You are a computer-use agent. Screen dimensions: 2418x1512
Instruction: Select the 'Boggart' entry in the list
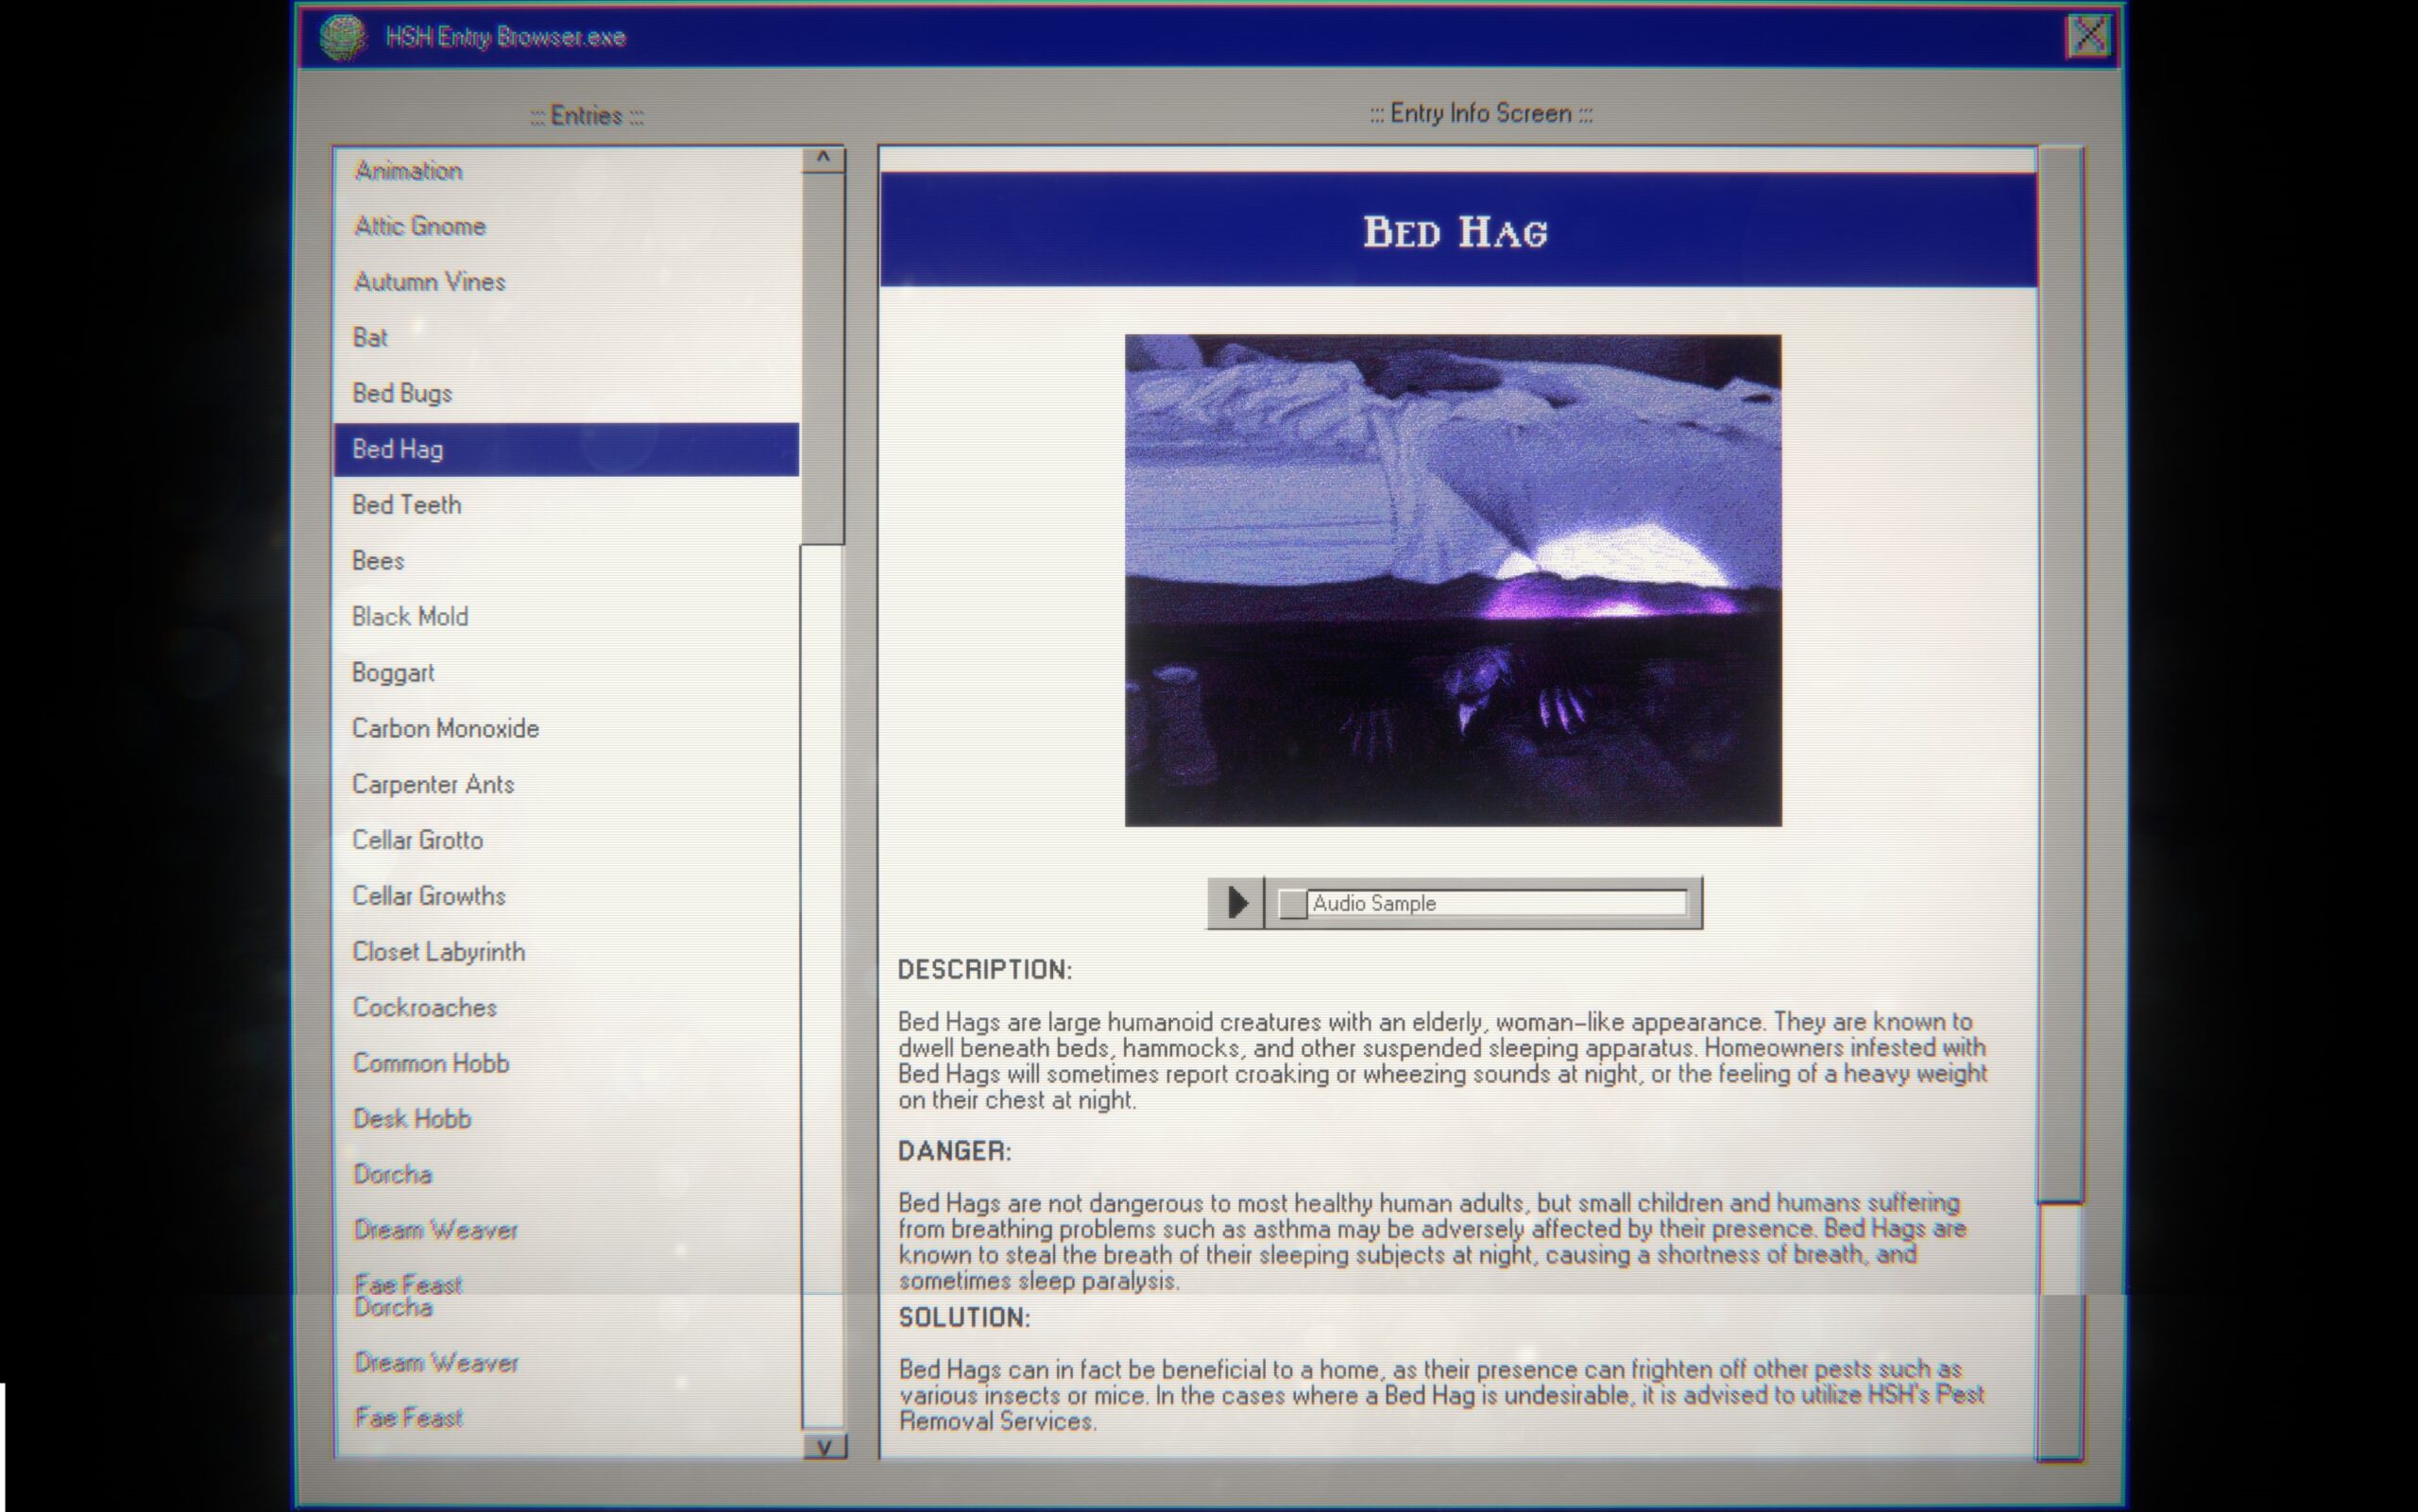tap(392, 671)
